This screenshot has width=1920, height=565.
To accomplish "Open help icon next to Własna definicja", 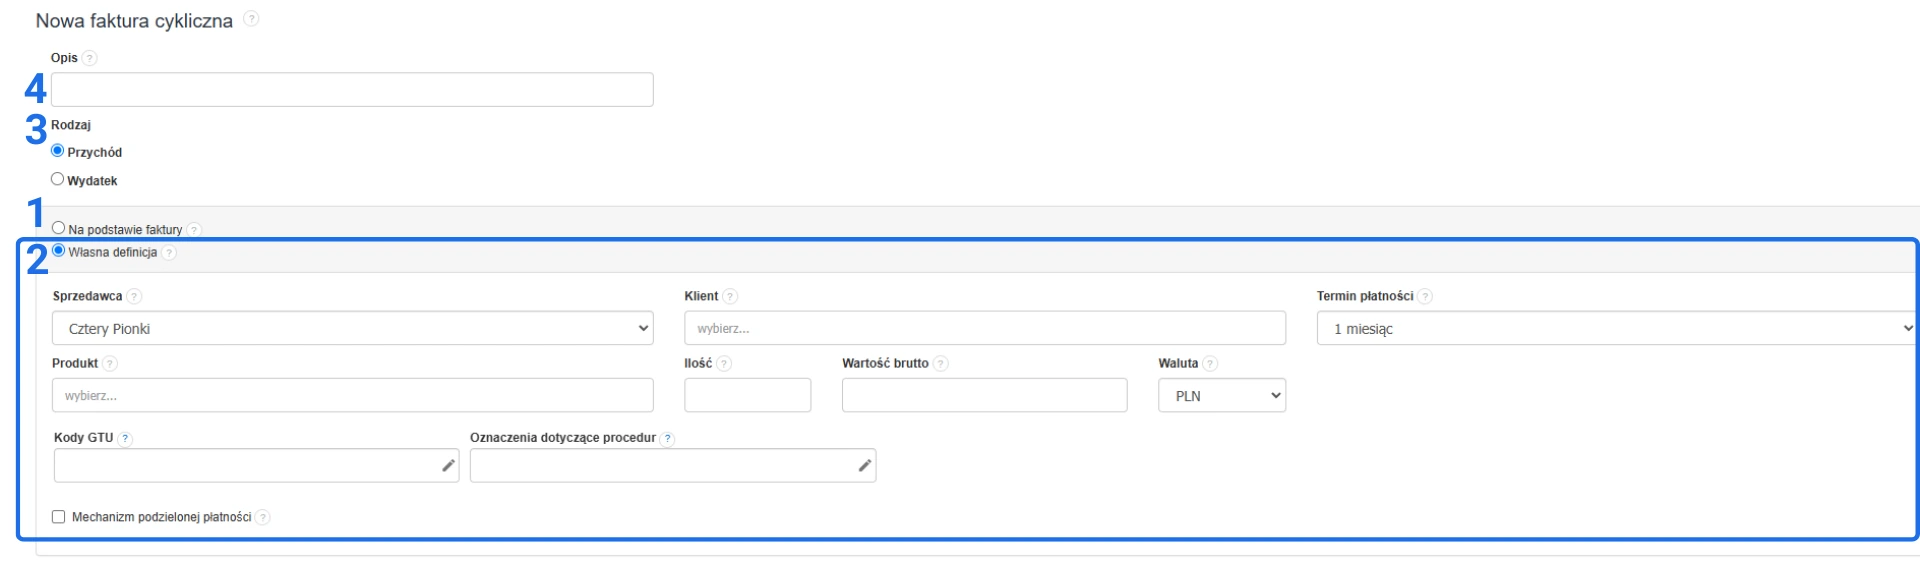I will (x=169, y=253).
